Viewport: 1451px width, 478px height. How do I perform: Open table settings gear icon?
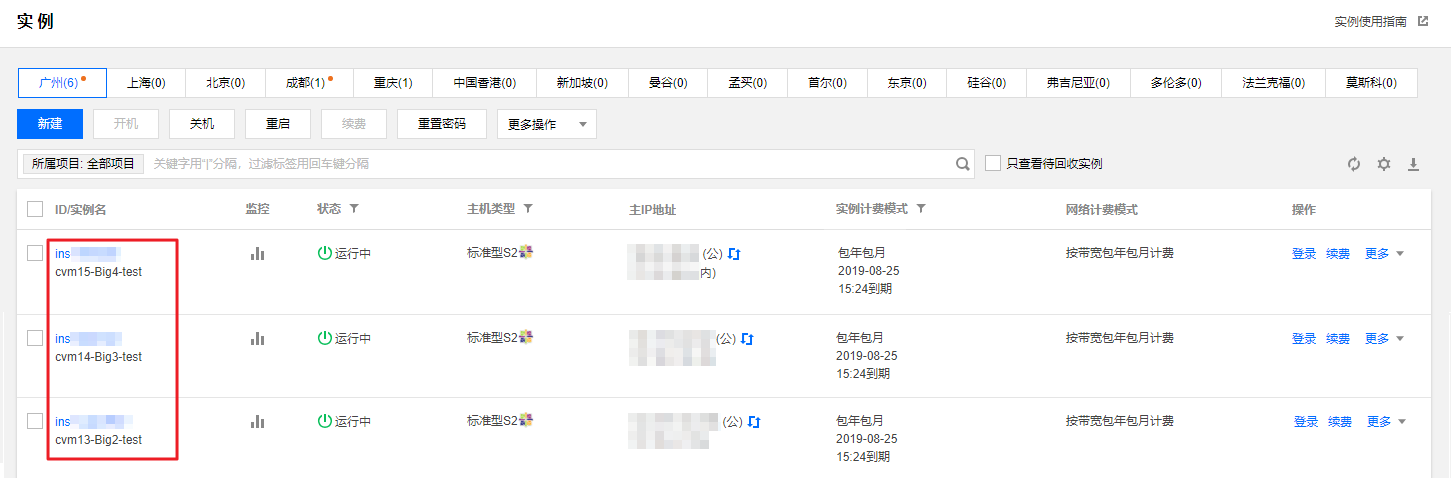(x=1384, y=164)
